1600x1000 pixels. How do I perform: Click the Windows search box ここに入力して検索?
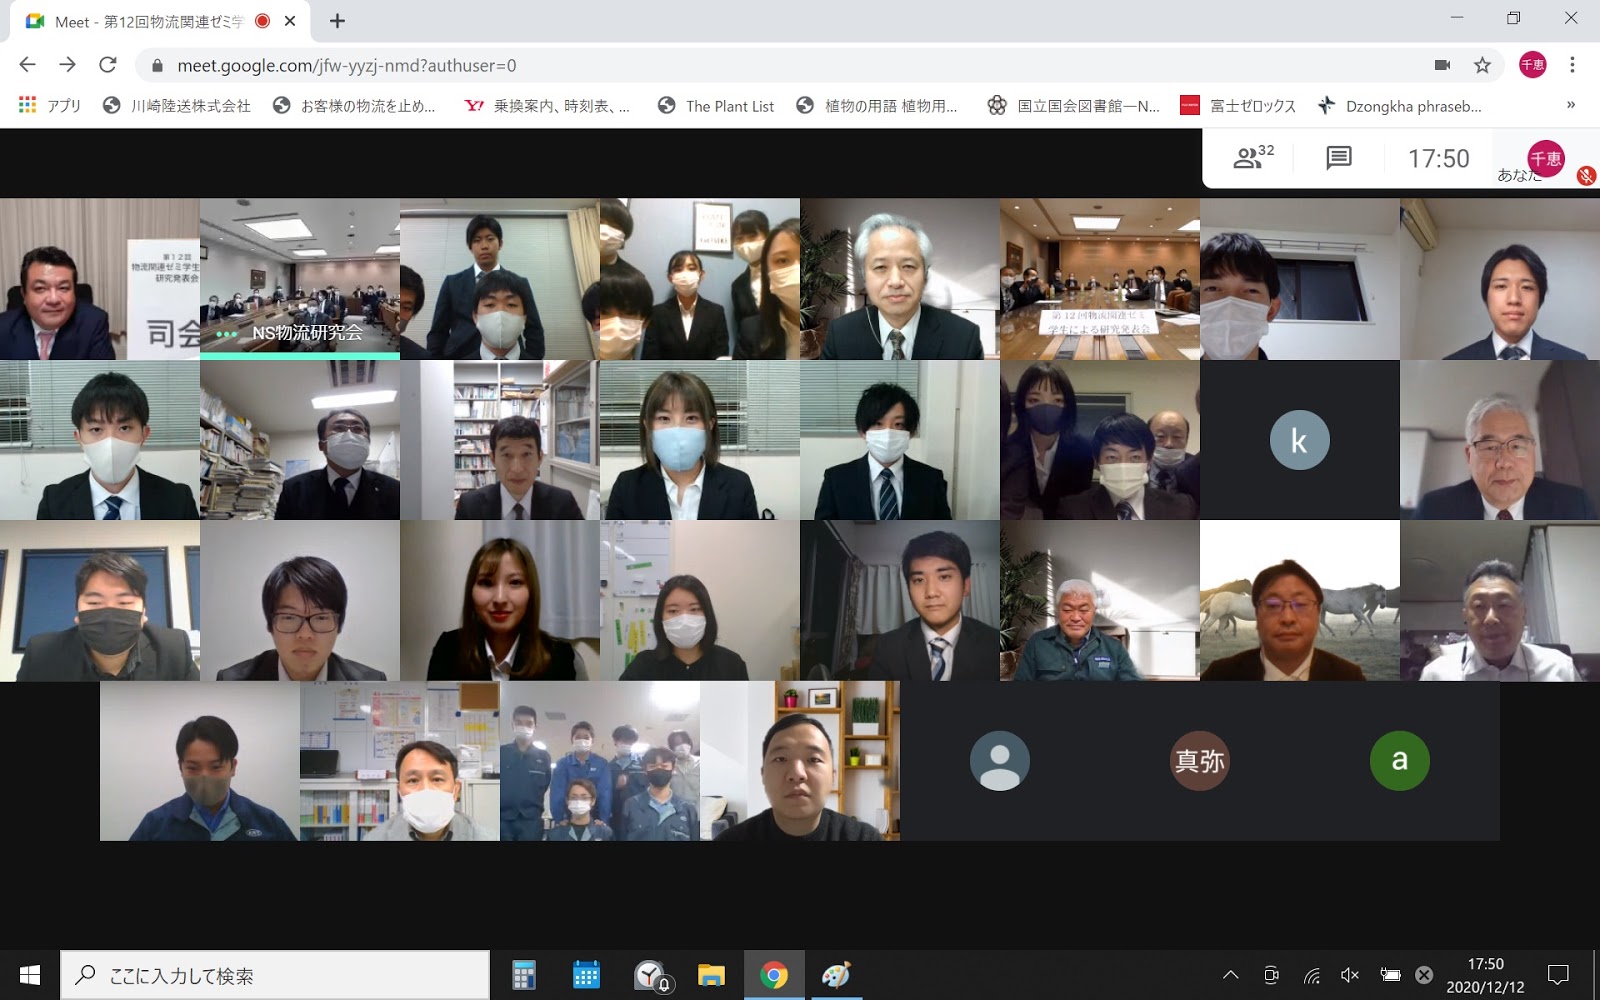275,975
